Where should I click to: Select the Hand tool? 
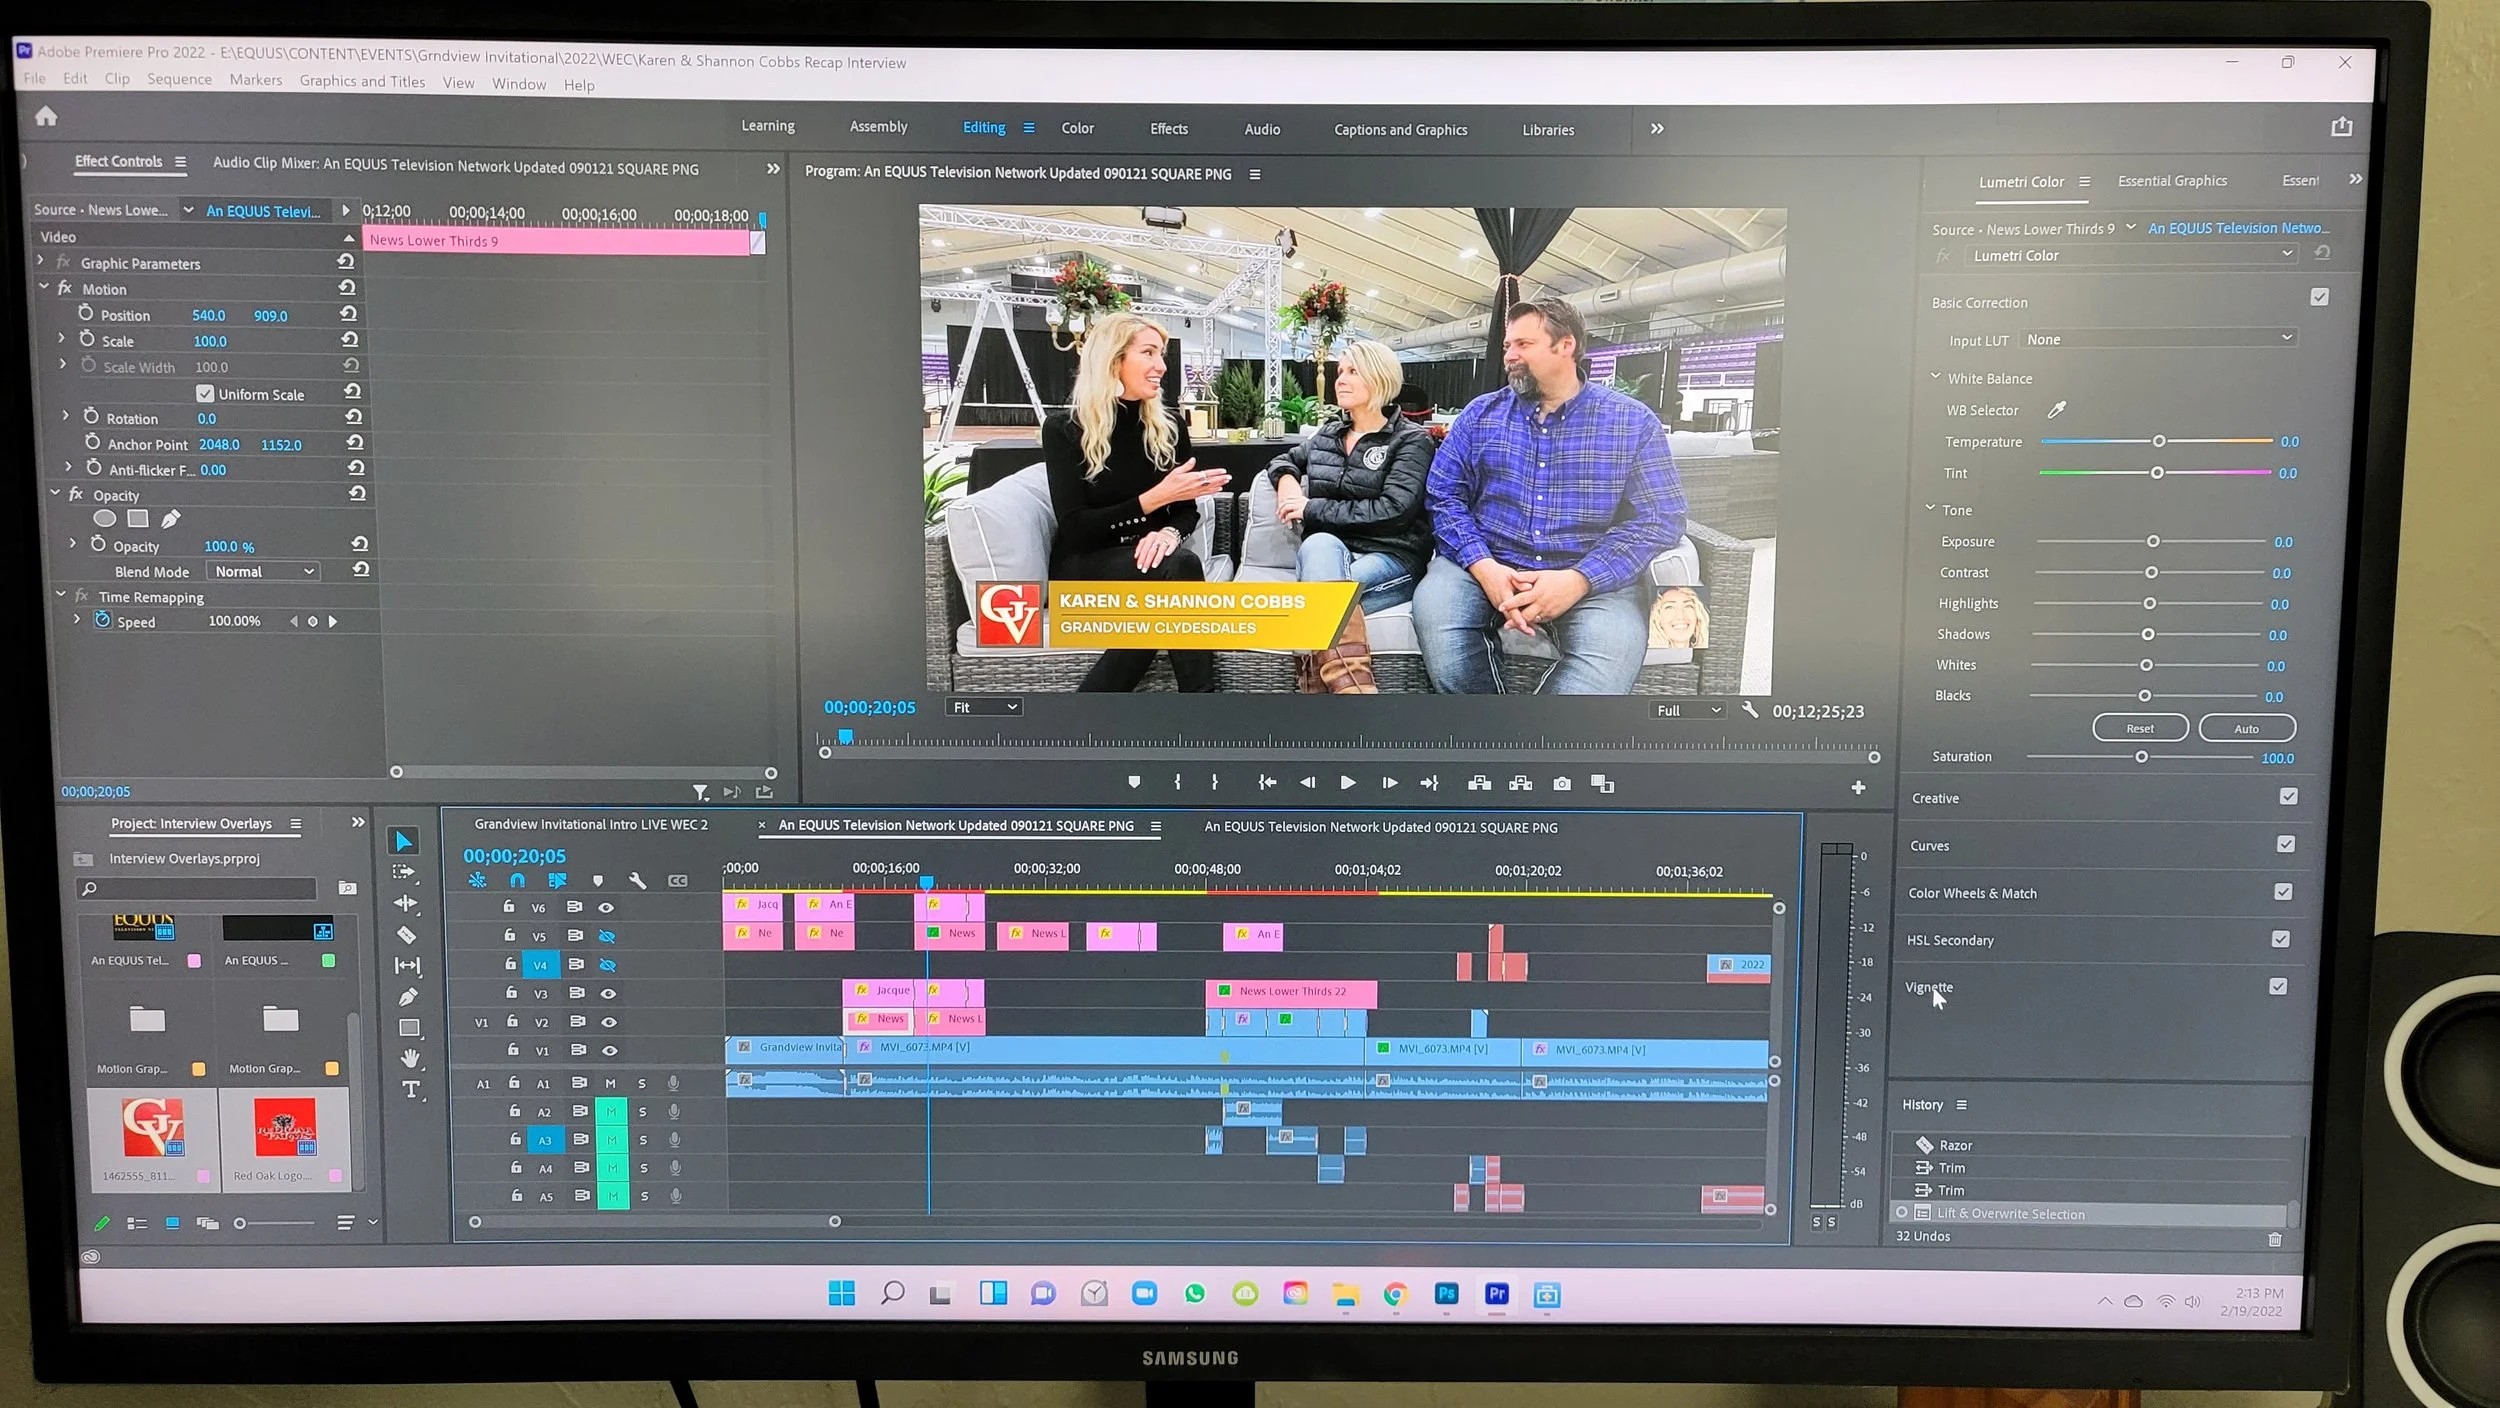point(410,1058)
